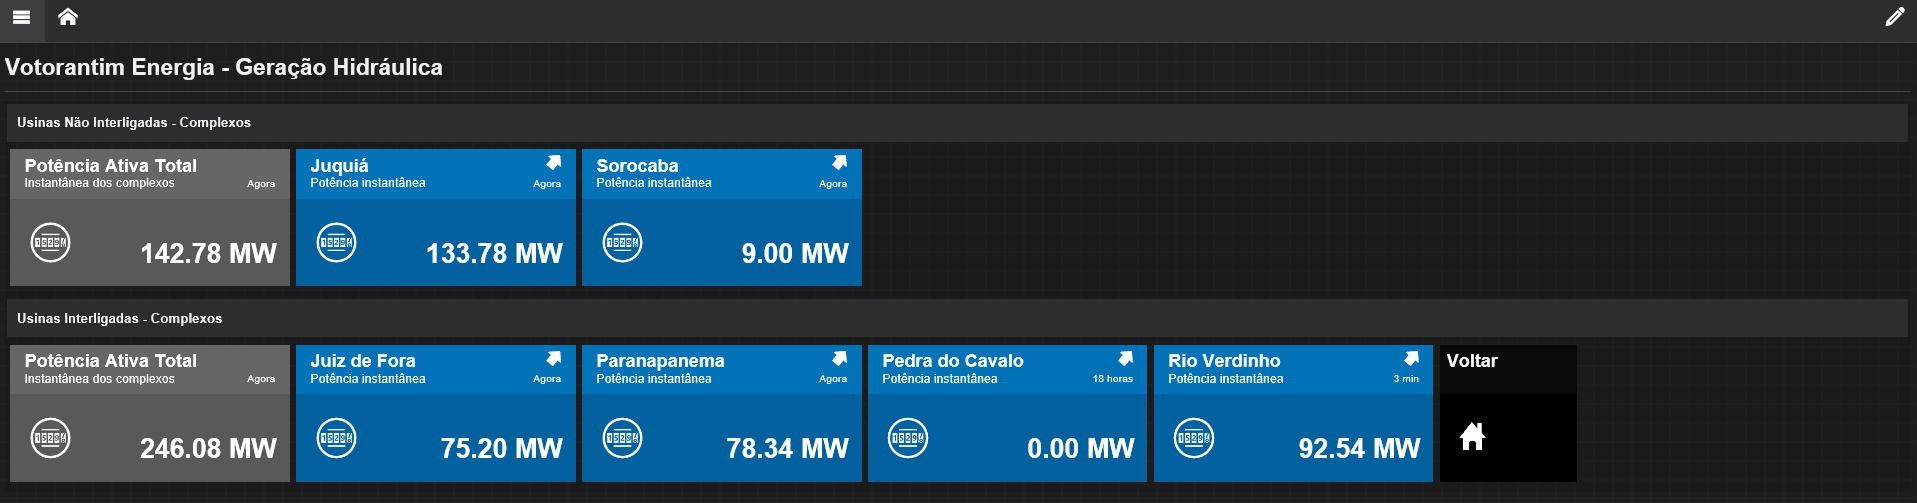
Task: Open the Pedra do Cavalo tile title
Action: tap(953, 361)
